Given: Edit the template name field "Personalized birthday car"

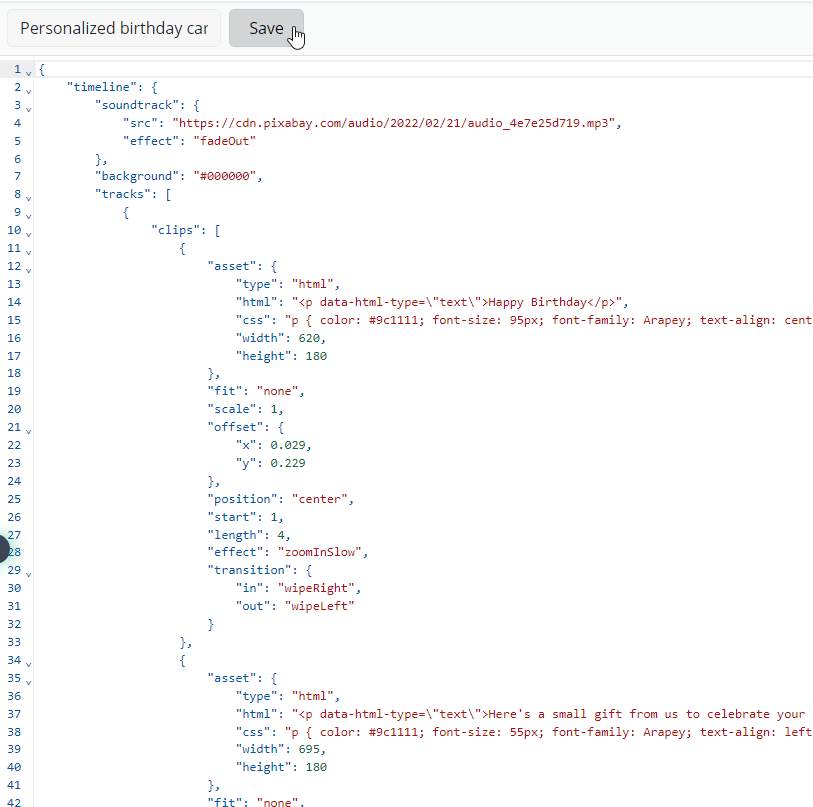Looking at the screenshot, I should point(114,28).
